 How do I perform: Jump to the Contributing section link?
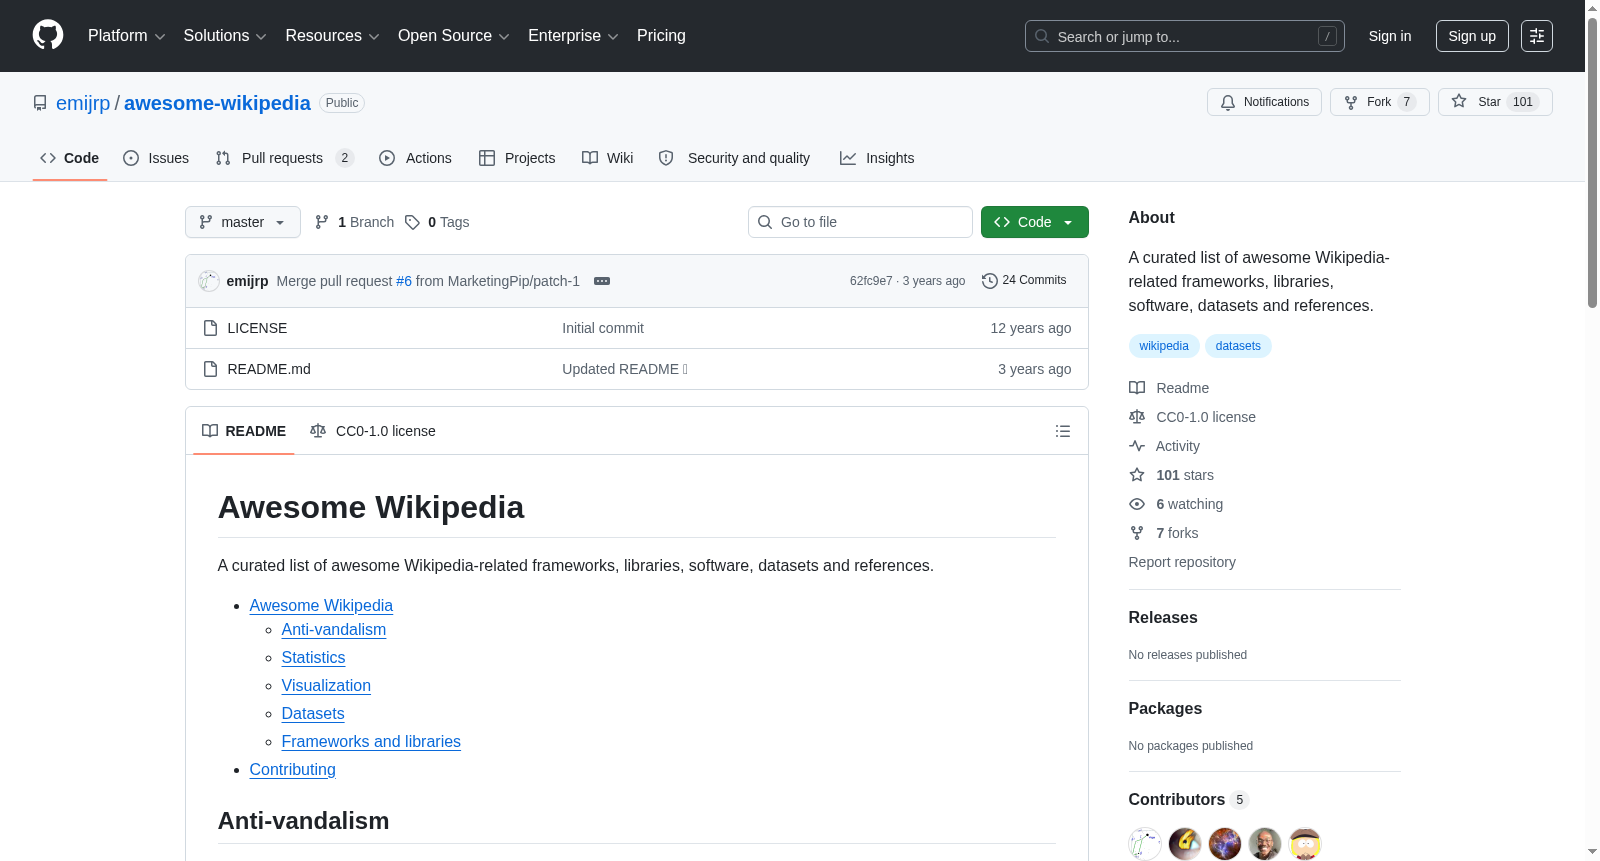(293, 770)
